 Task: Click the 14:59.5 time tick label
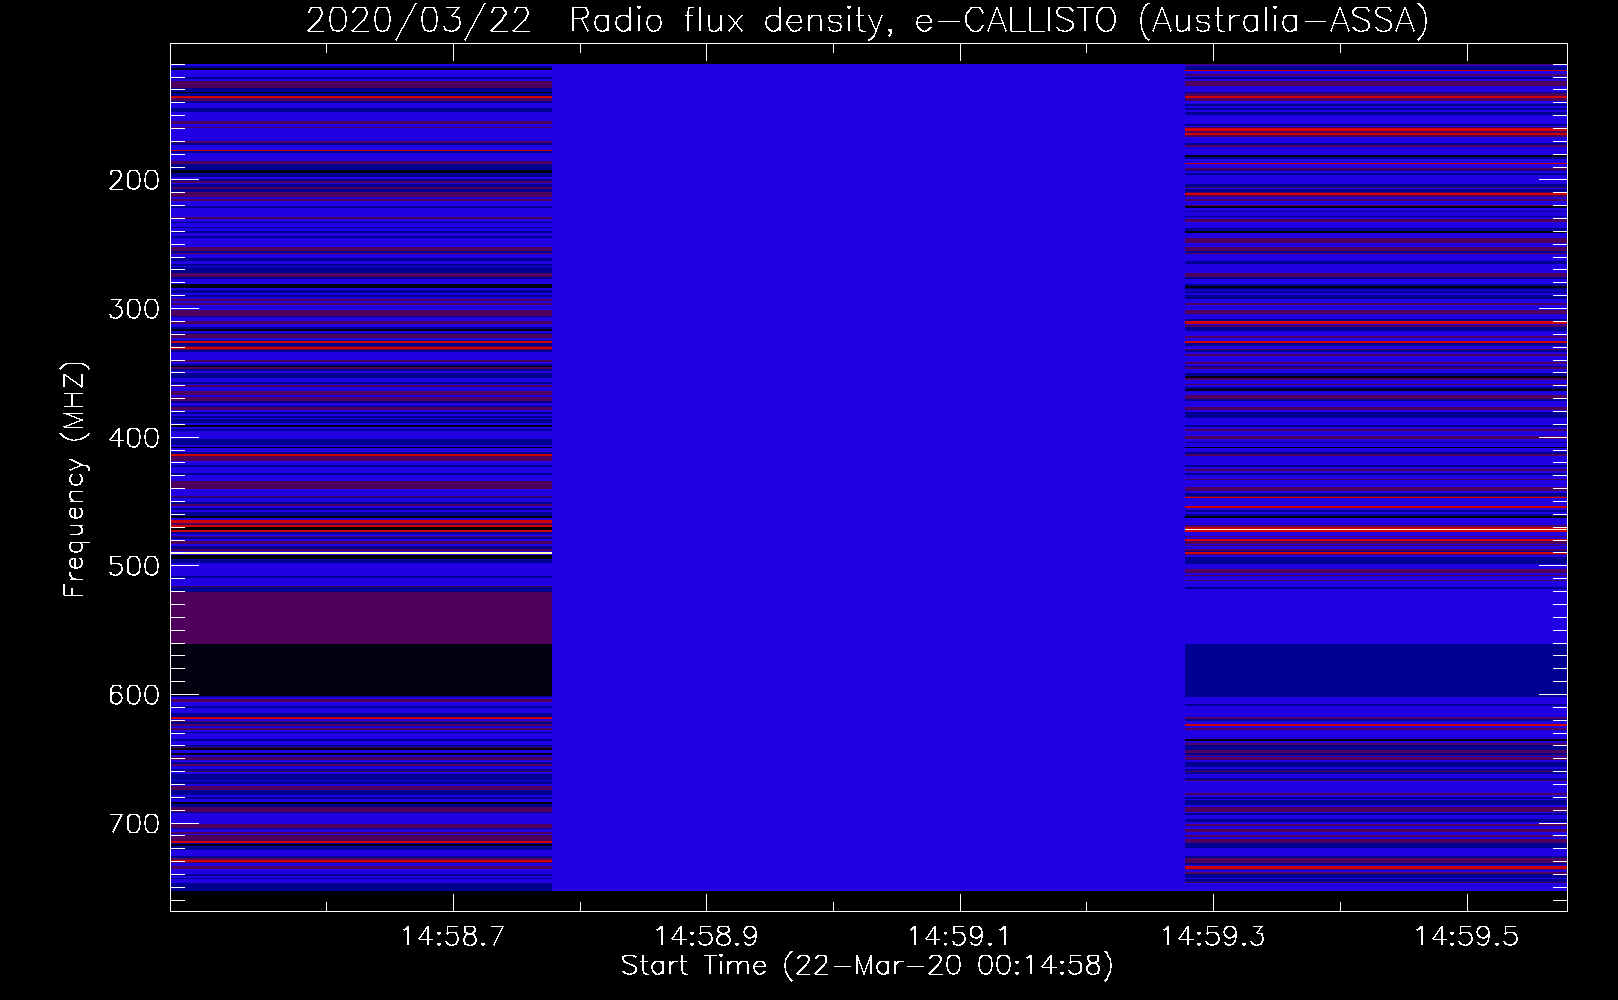pyautogui.click(x=1466, y=937)
